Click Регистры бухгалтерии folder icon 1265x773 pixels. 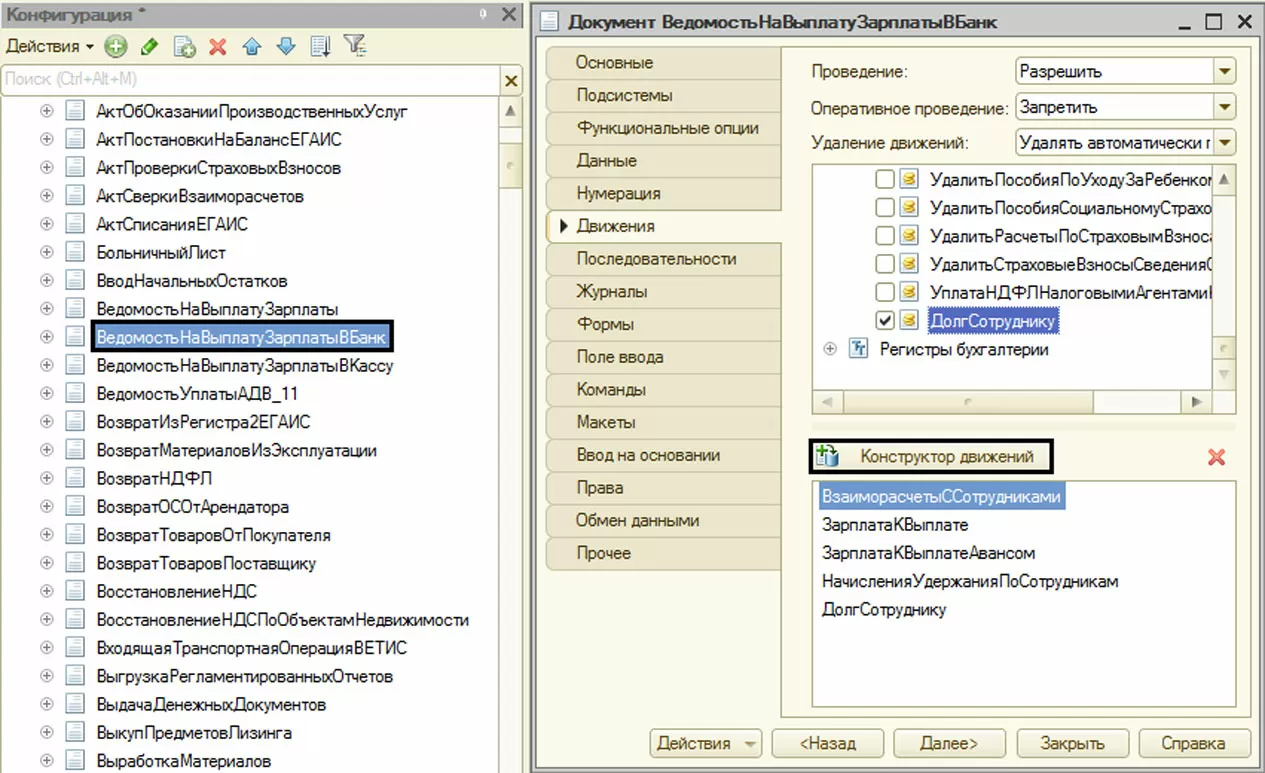[858, 349]
